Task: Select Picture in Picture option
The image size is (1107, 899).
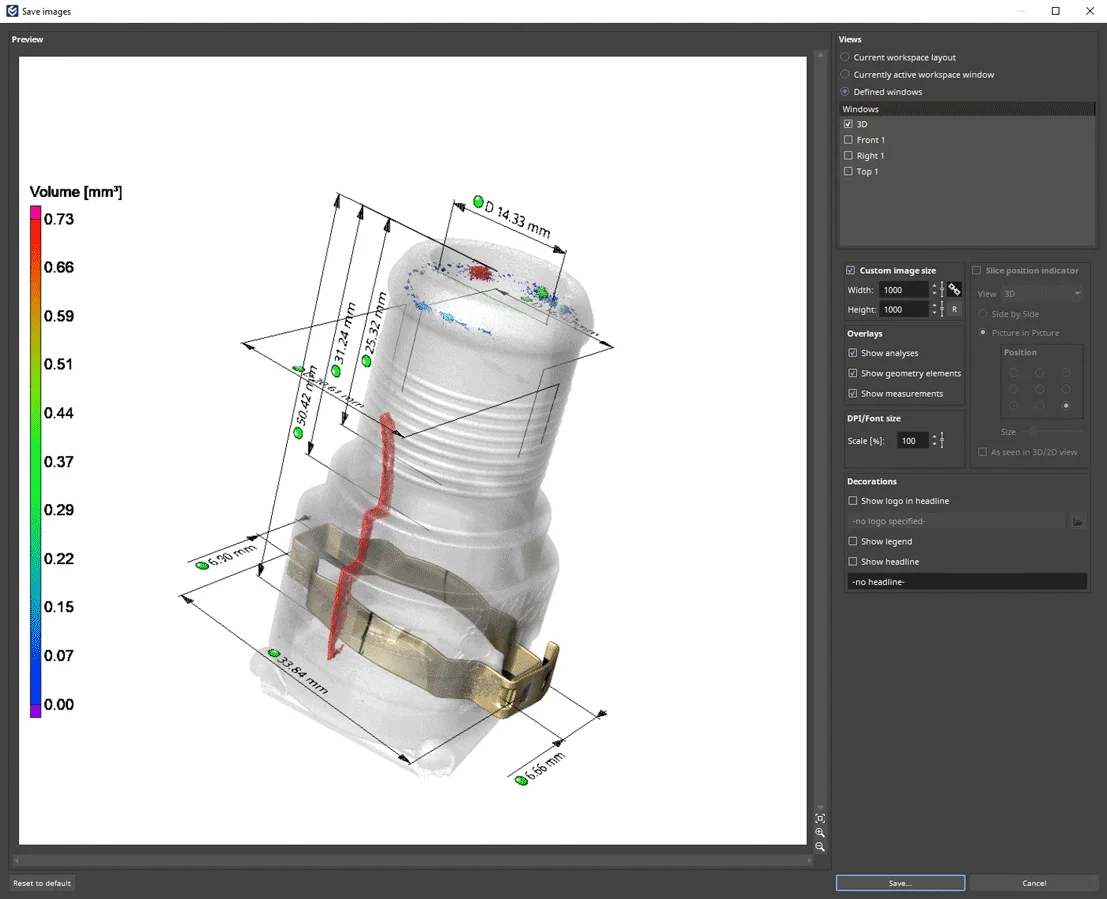Action: tap(983, 333)
